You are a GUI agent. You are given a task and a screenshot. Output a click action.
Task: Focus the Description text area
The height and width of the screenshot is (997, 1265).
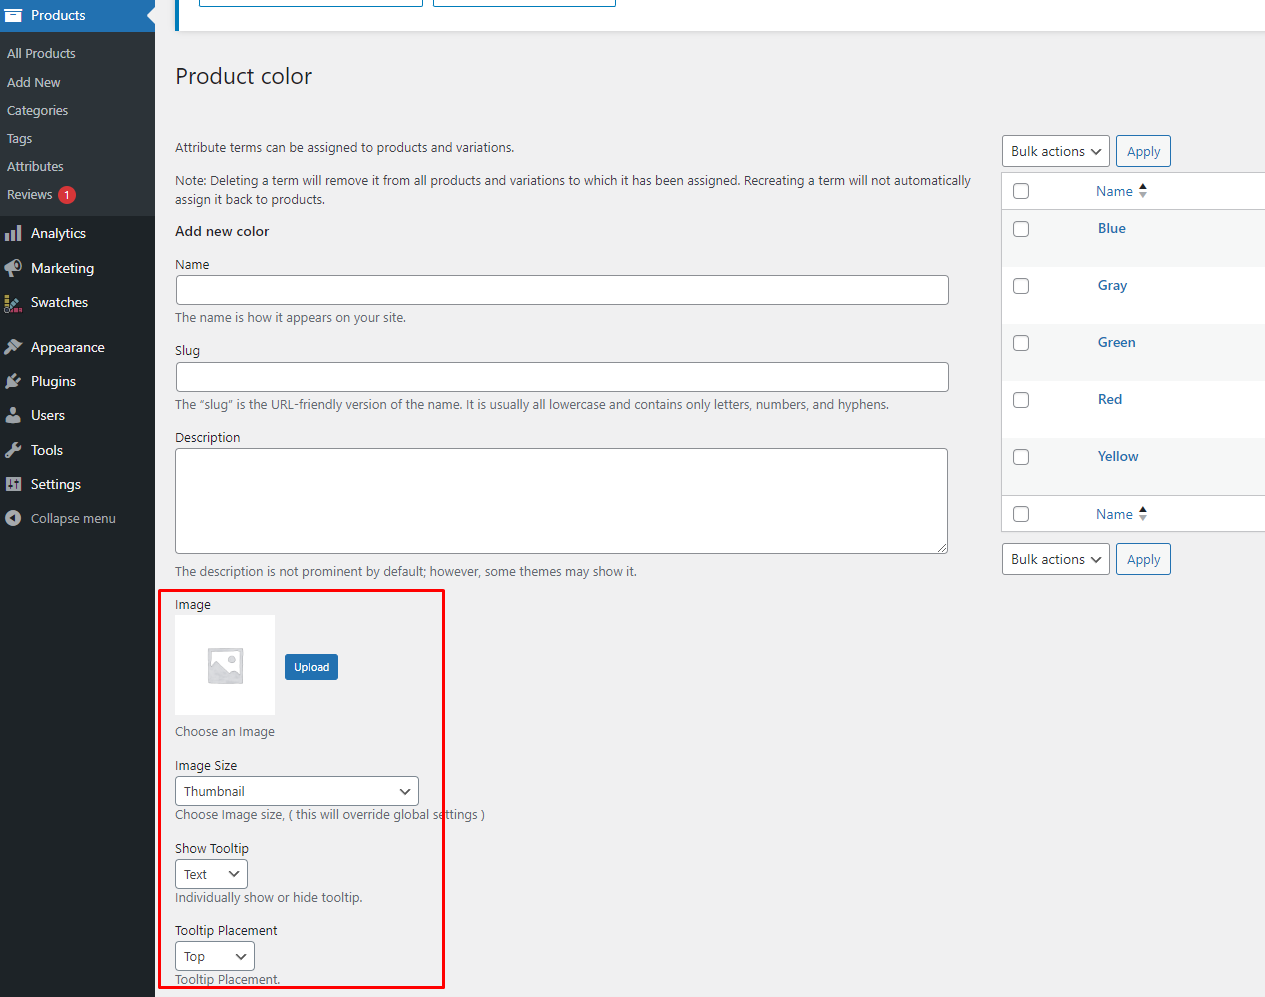[x=561, y=501]
